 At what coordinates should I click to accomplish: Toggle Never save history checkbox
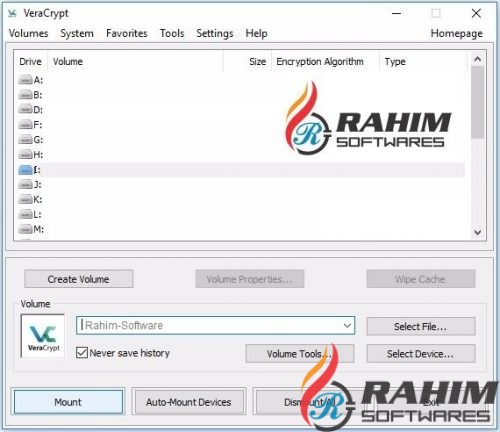(x=82, y=353)
